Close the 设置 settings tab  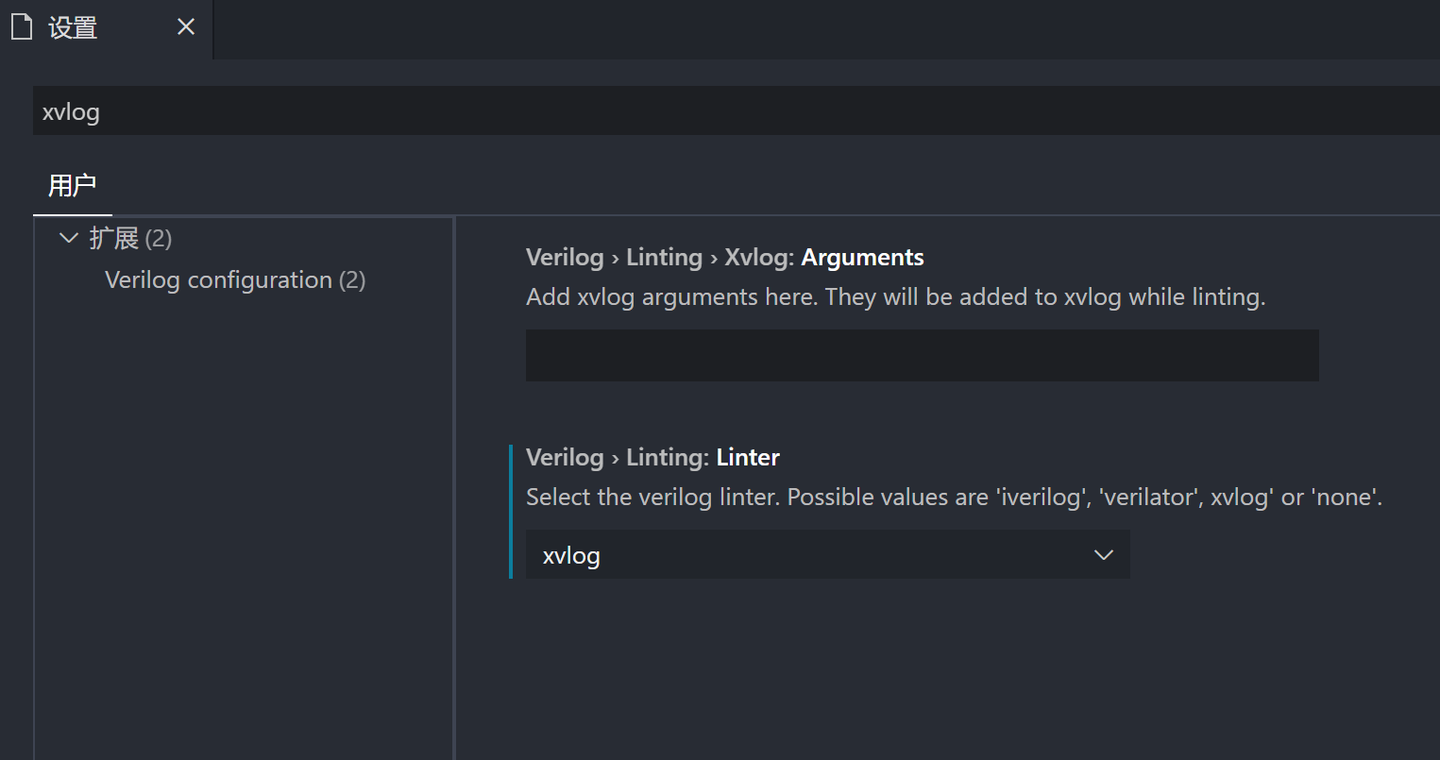point(185,27)
